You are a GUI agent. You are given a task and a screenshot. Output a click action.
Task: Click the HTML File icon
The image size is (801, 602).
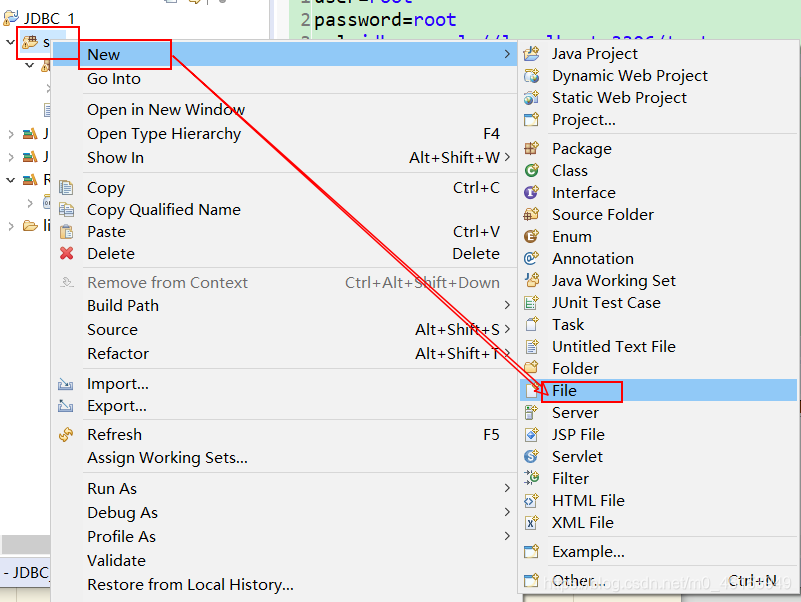click(x=531, y=500)
